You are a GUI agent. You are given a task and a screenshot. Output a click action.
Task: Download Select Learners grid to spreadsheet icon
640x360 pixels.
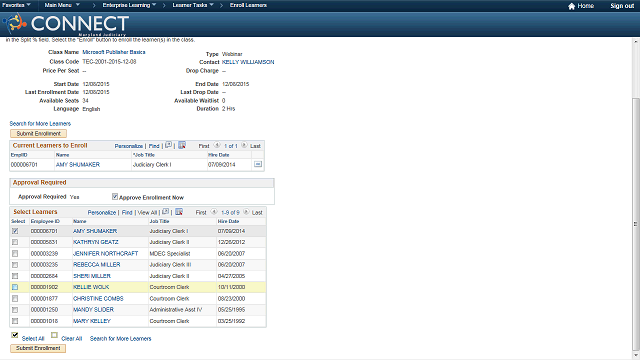179,212
